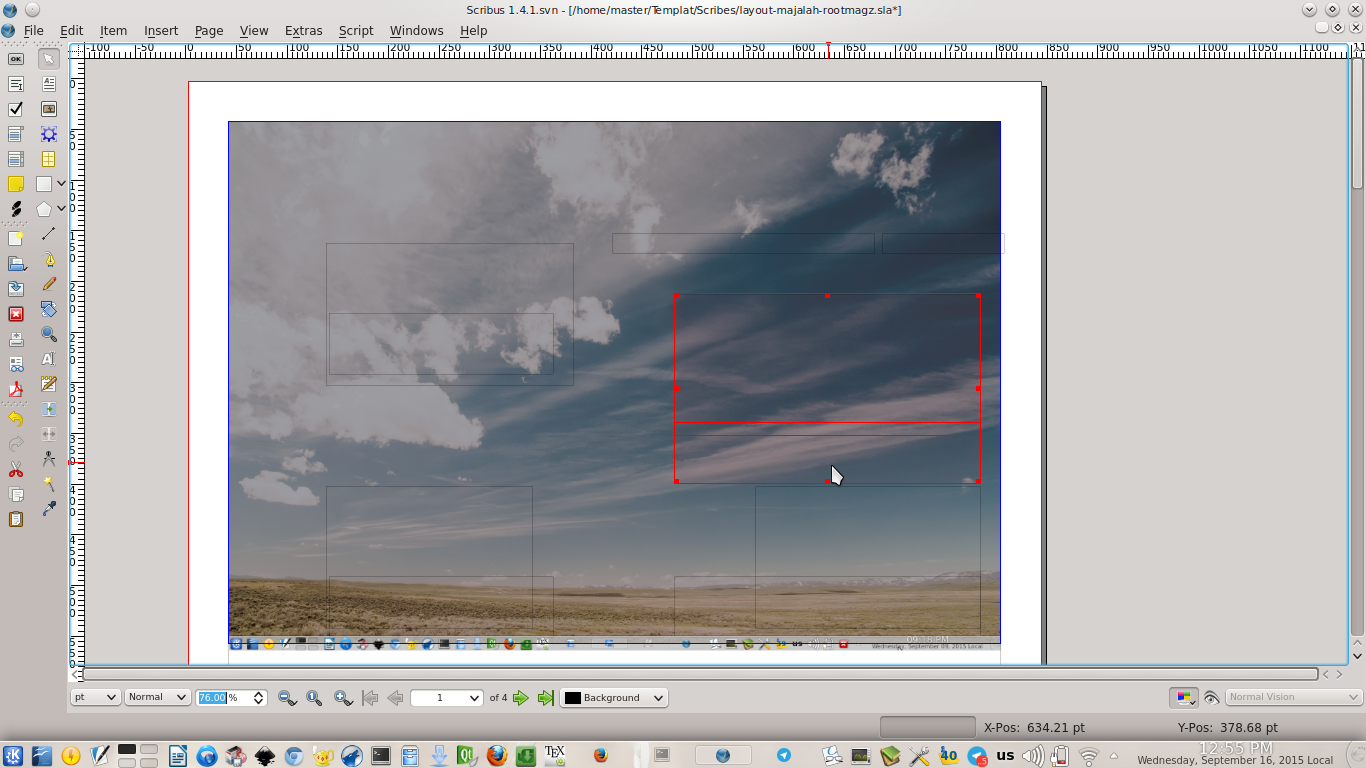Select the Insert Table tool

[x=49, y=159]
